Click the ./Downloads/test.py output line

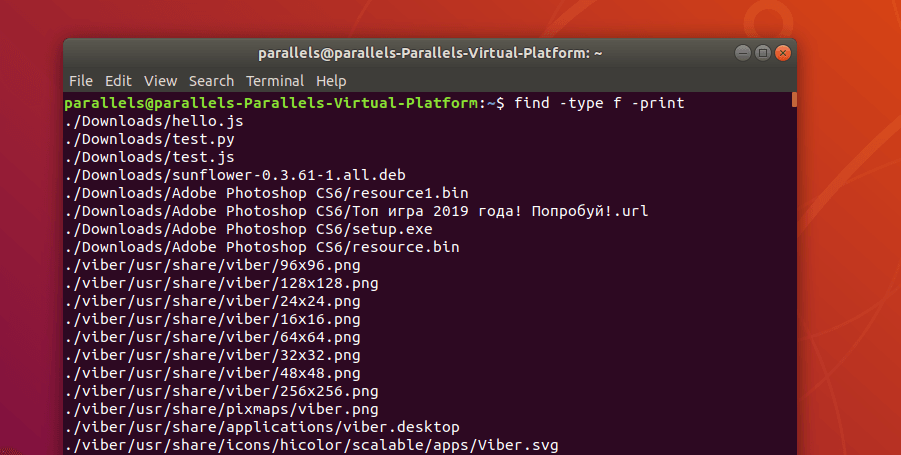pos(149,139)
